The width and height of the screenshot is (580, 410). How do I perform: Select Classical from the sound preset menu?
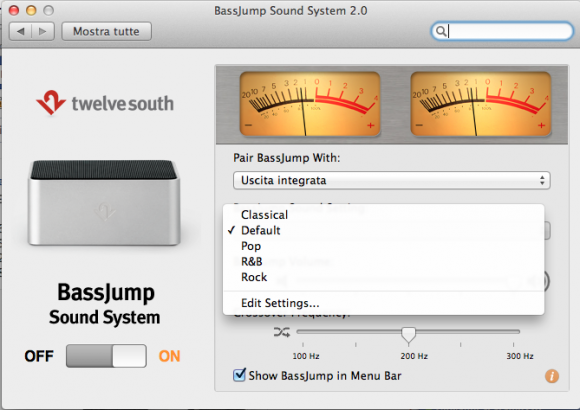coord(384,215)
